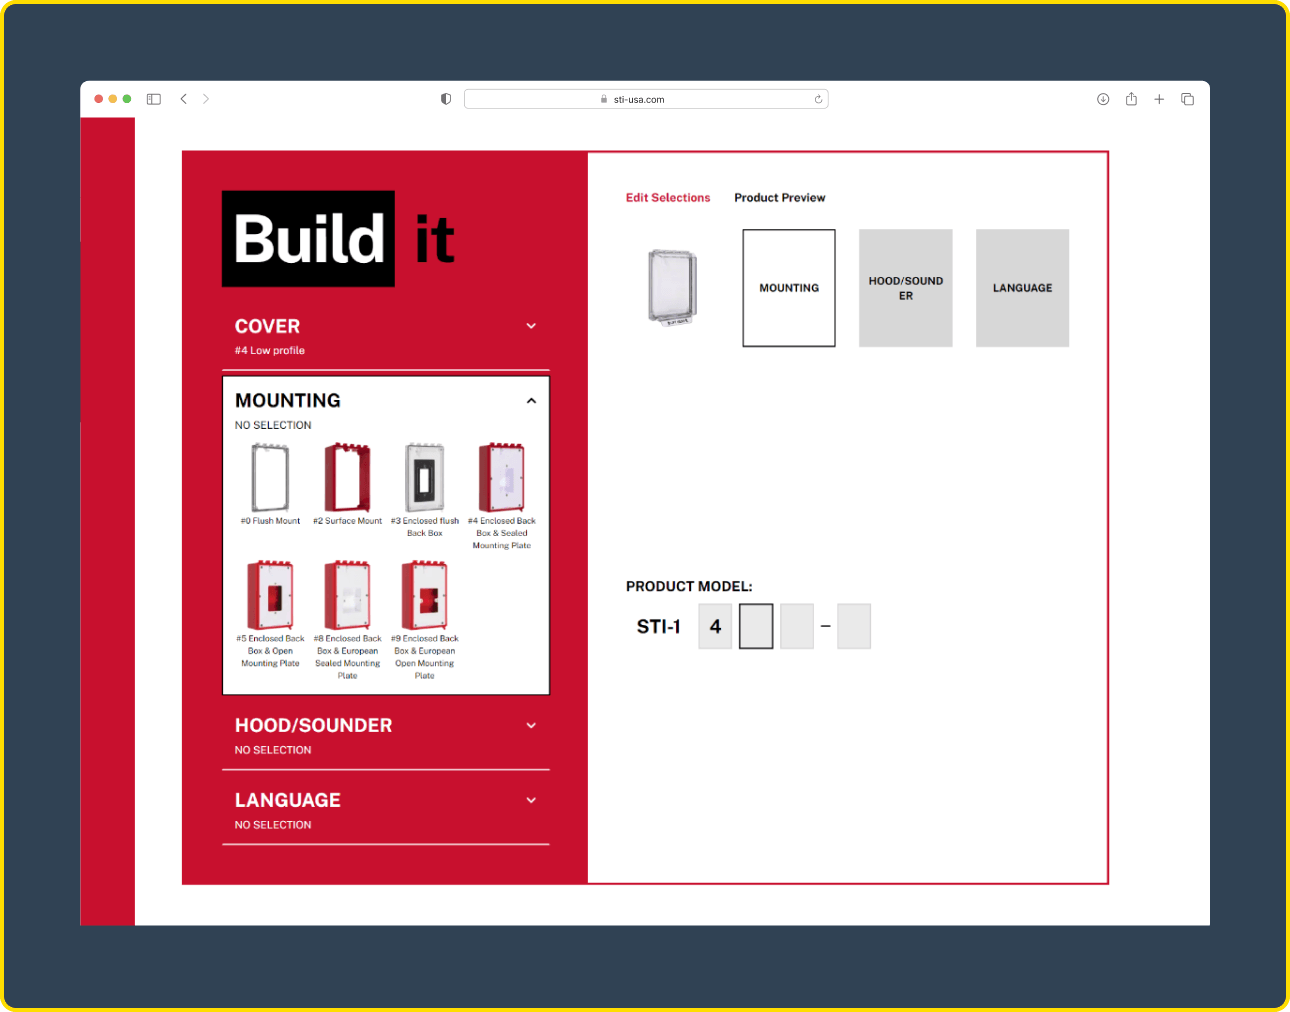Select the empty mounting model code box
Viewport: 1290px width, 1012px height.
(x=755, y=626)
